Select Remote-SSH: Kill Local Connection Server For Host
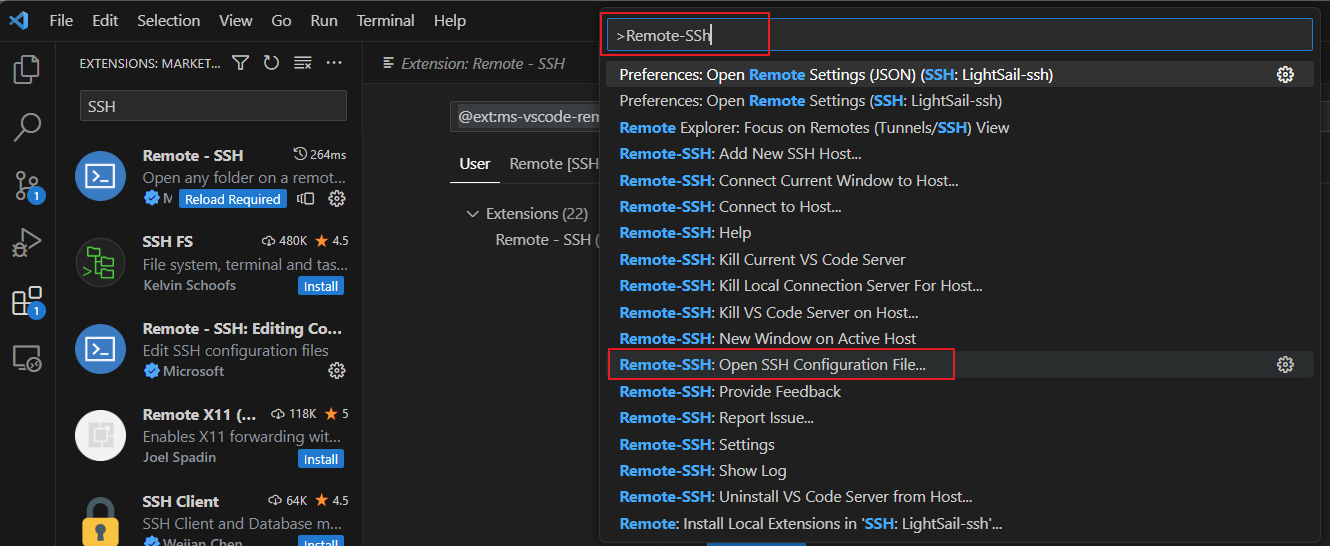1330x546 pixels. click(959, 286)
